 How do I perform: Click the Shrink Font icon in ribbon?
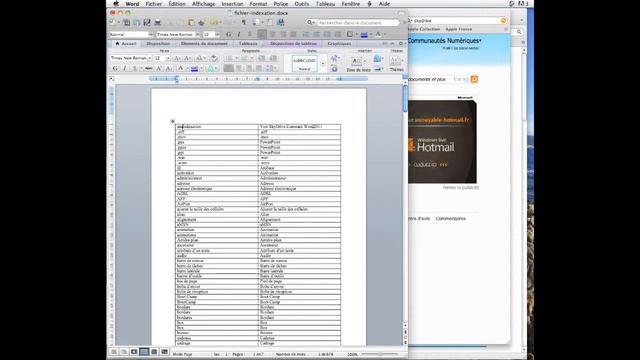[x=187, y=58]
